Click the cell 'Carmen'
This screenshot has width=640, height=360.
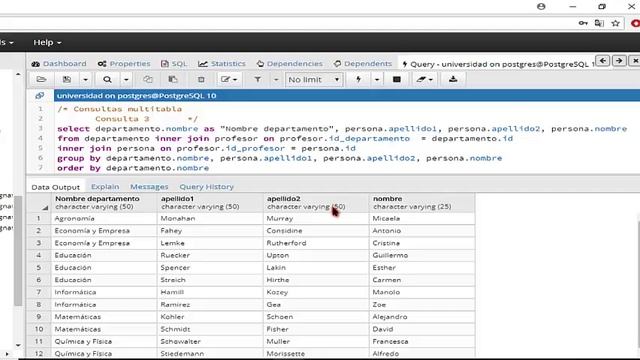(x=422, y=280)
